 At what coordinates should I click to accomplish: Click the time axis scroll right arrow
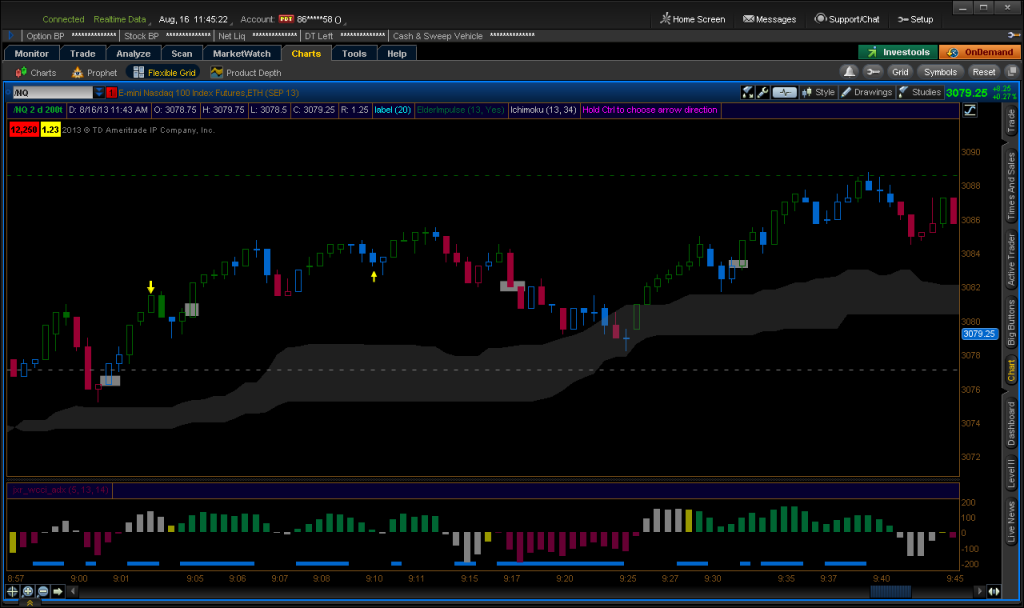pos(978,591)
